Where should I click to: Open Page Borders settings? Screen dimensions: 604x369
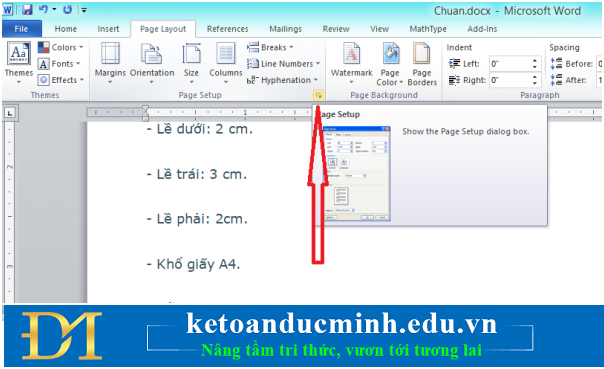422,64
